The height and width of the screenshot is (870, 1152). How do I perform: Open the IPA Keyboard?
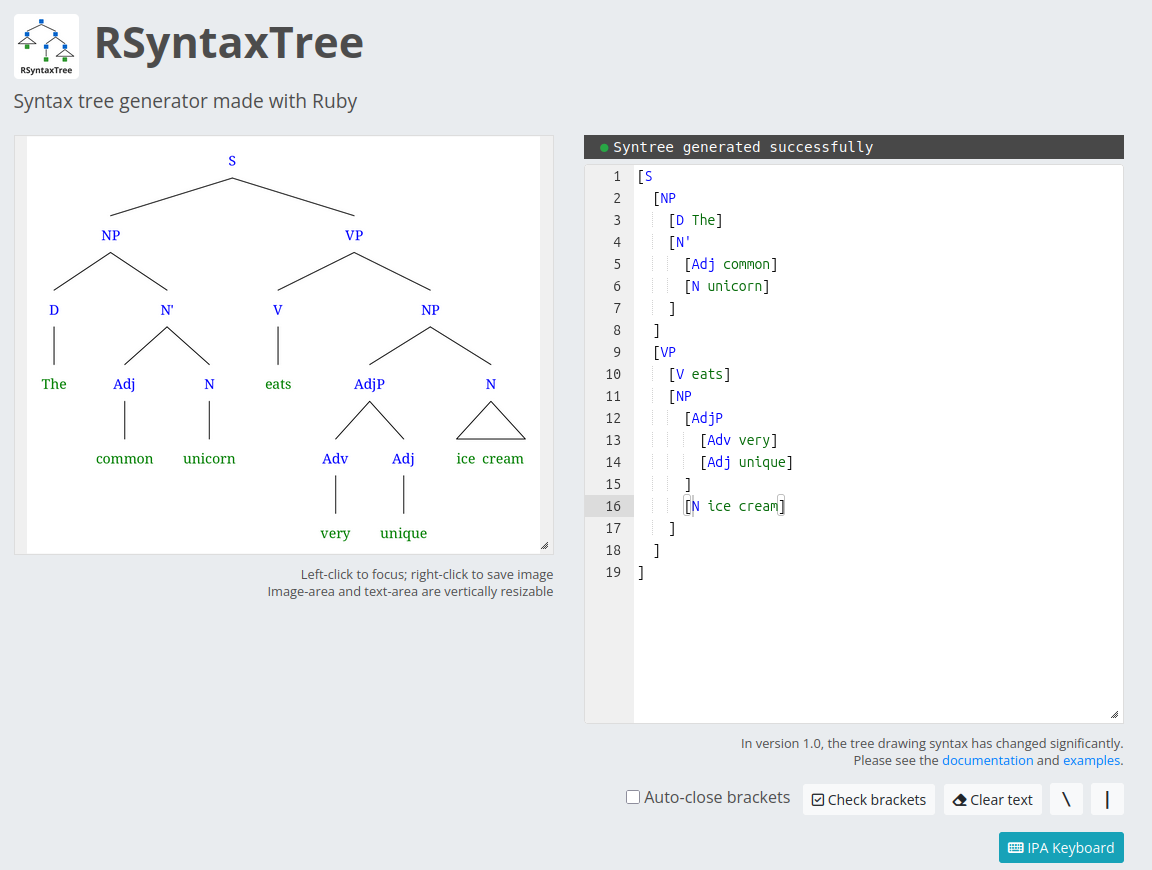pyautogui.click(x=1060, y=848)
